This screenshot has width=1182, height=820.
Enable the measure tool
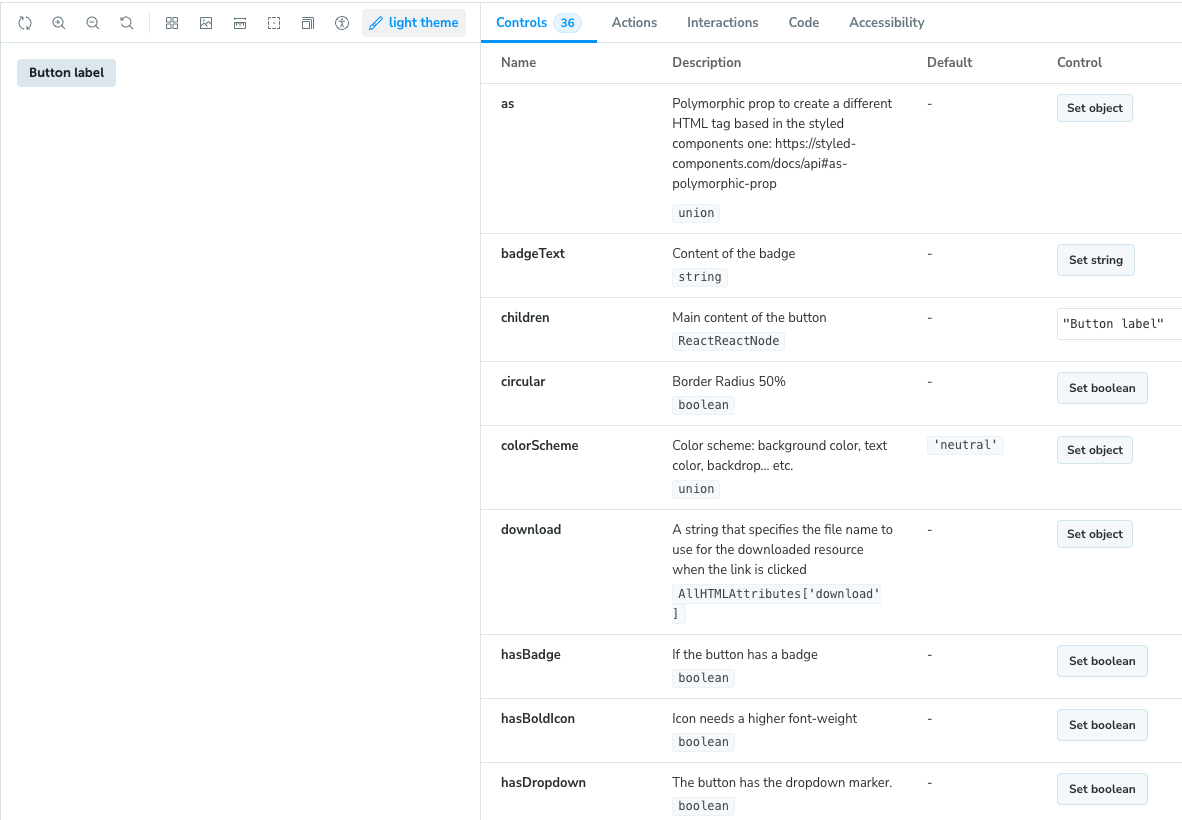(240, 23)
